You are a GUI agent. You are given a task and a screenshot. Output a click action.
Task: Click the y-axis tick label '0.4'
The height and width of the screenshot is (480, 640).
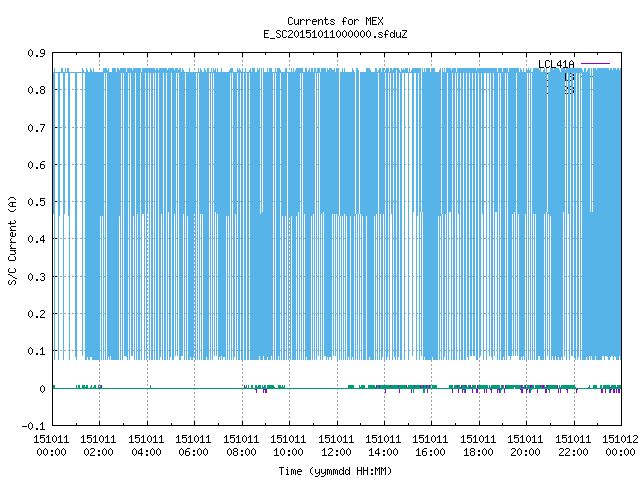point(36,239)
